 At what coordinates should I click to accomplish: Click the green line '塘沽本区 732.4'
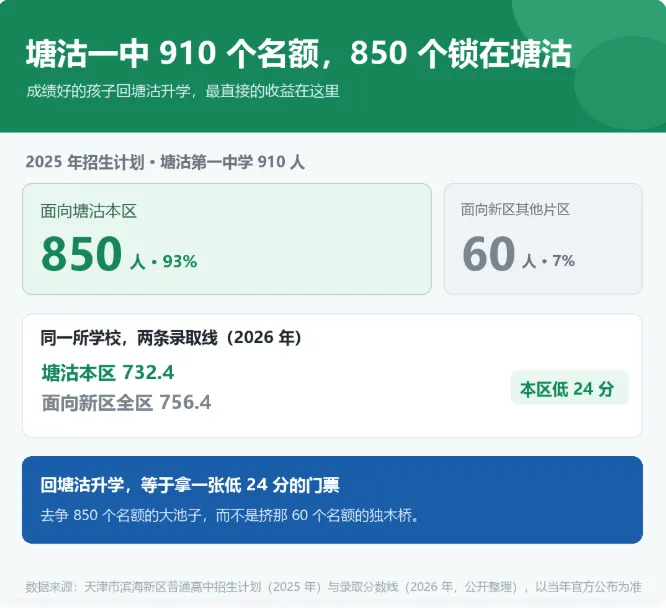coord(108,373)
